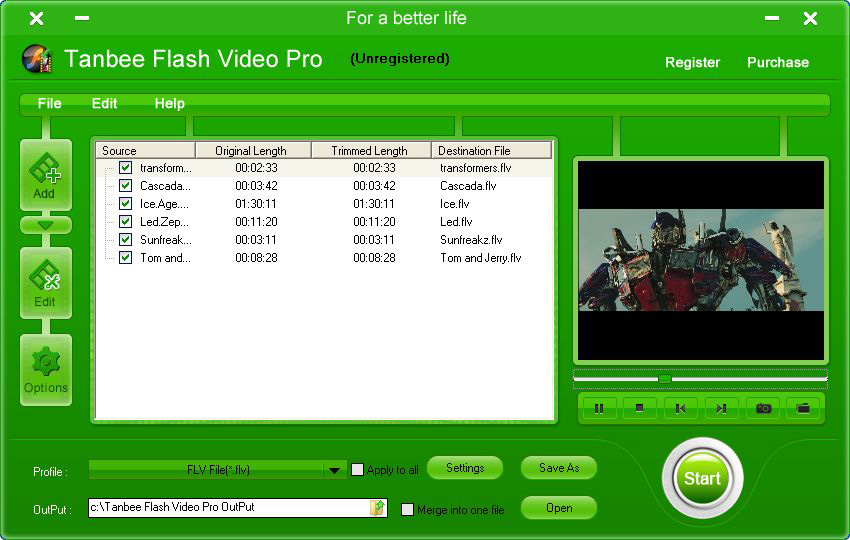Screen dimensions: 850x540
Task: Click the Edit video icon
Action: tap(45, 282)
